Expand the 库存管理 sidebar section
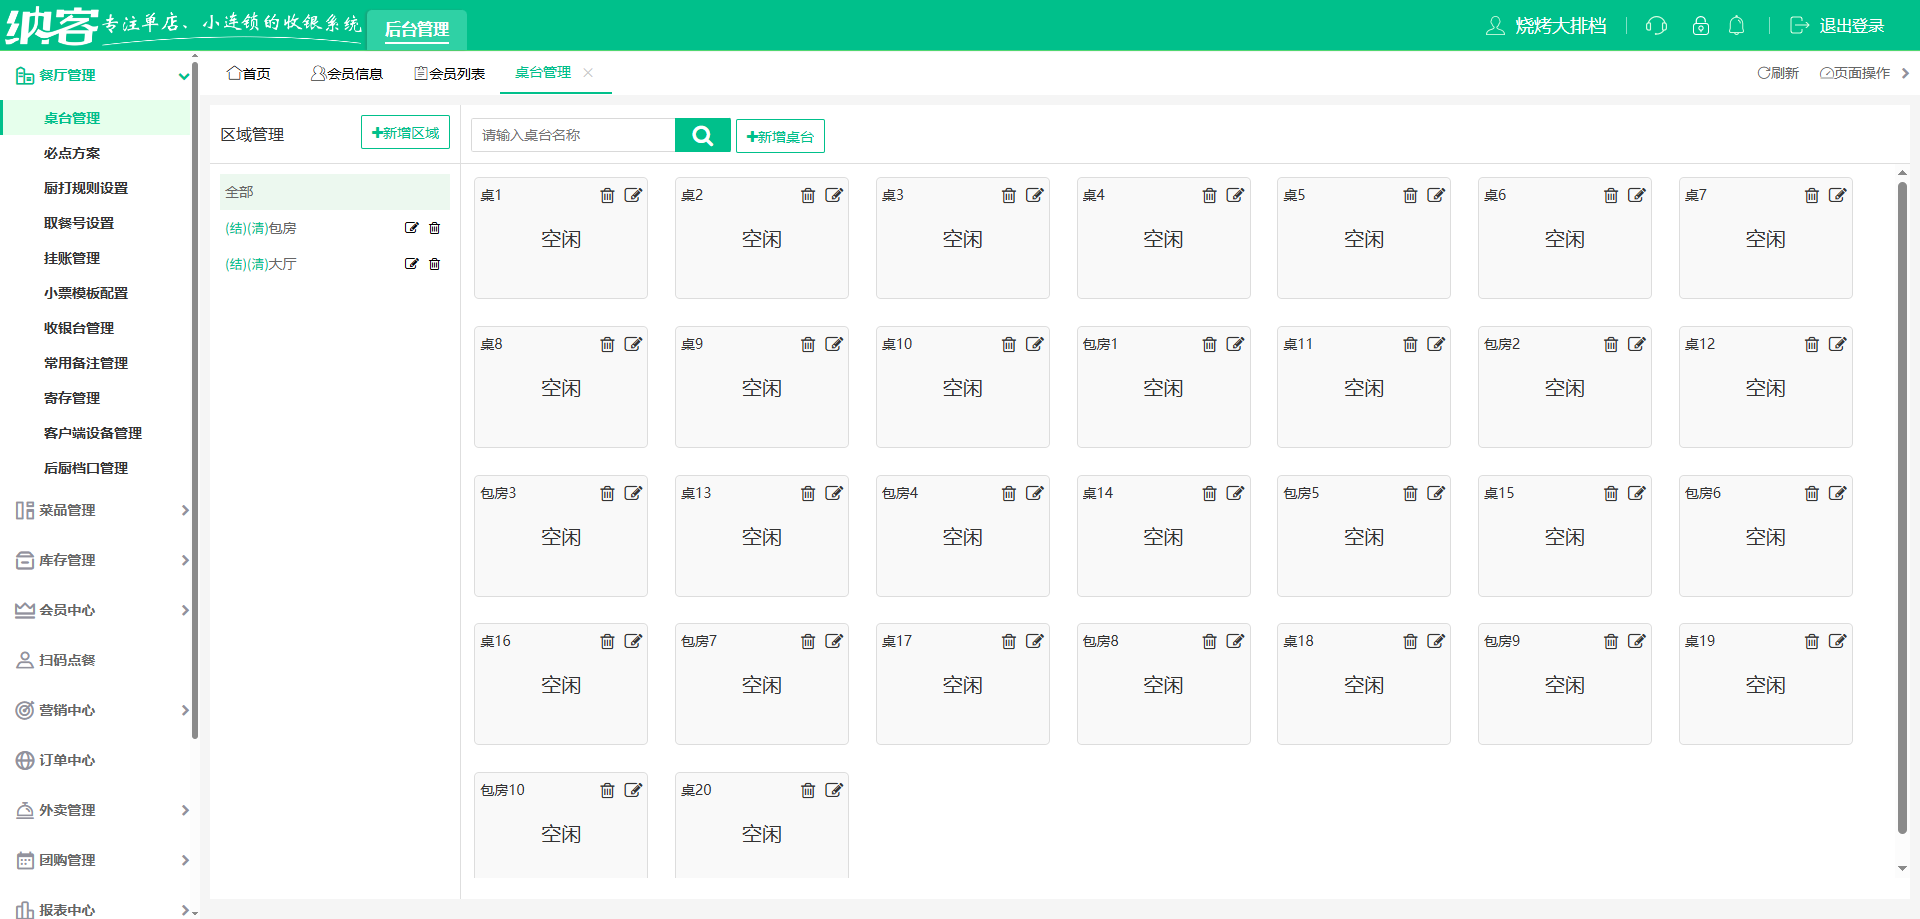Image resolution: width=1920 pixels, height=919 pixels. (100, 560)
